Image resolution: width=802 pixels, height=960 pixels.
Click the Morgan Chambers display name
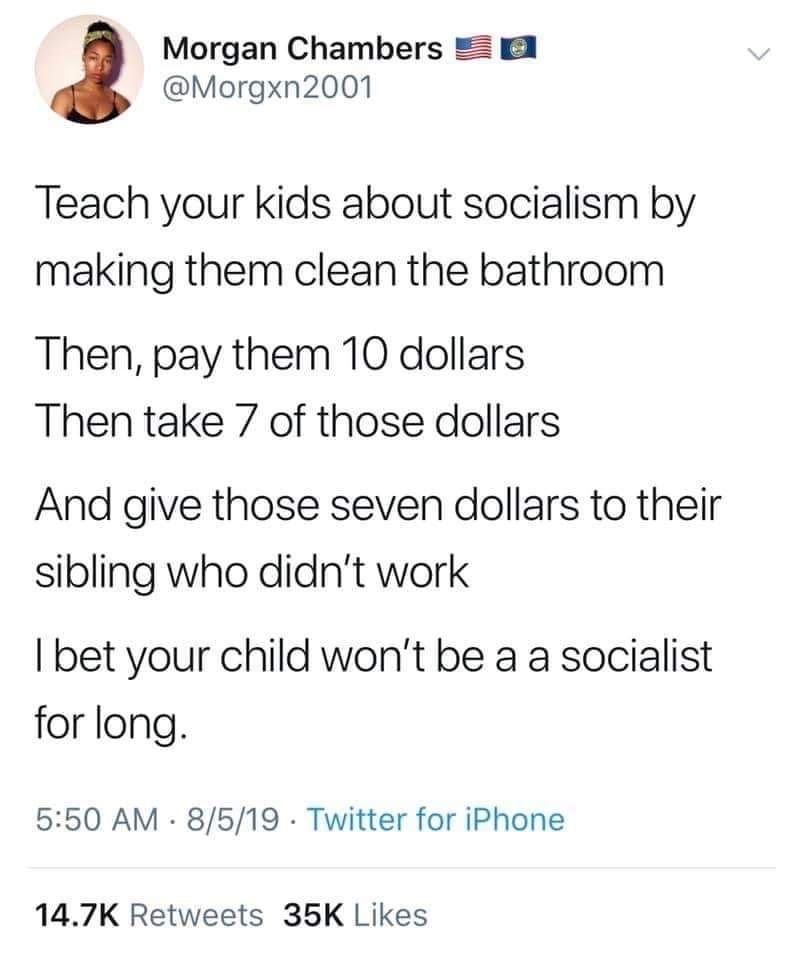[x=301, y=48]
